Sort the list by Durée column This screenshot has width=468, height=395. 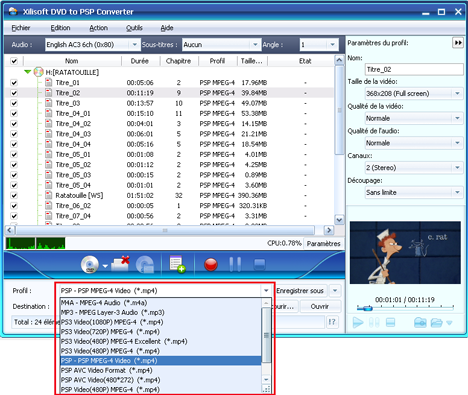point(140,61)
